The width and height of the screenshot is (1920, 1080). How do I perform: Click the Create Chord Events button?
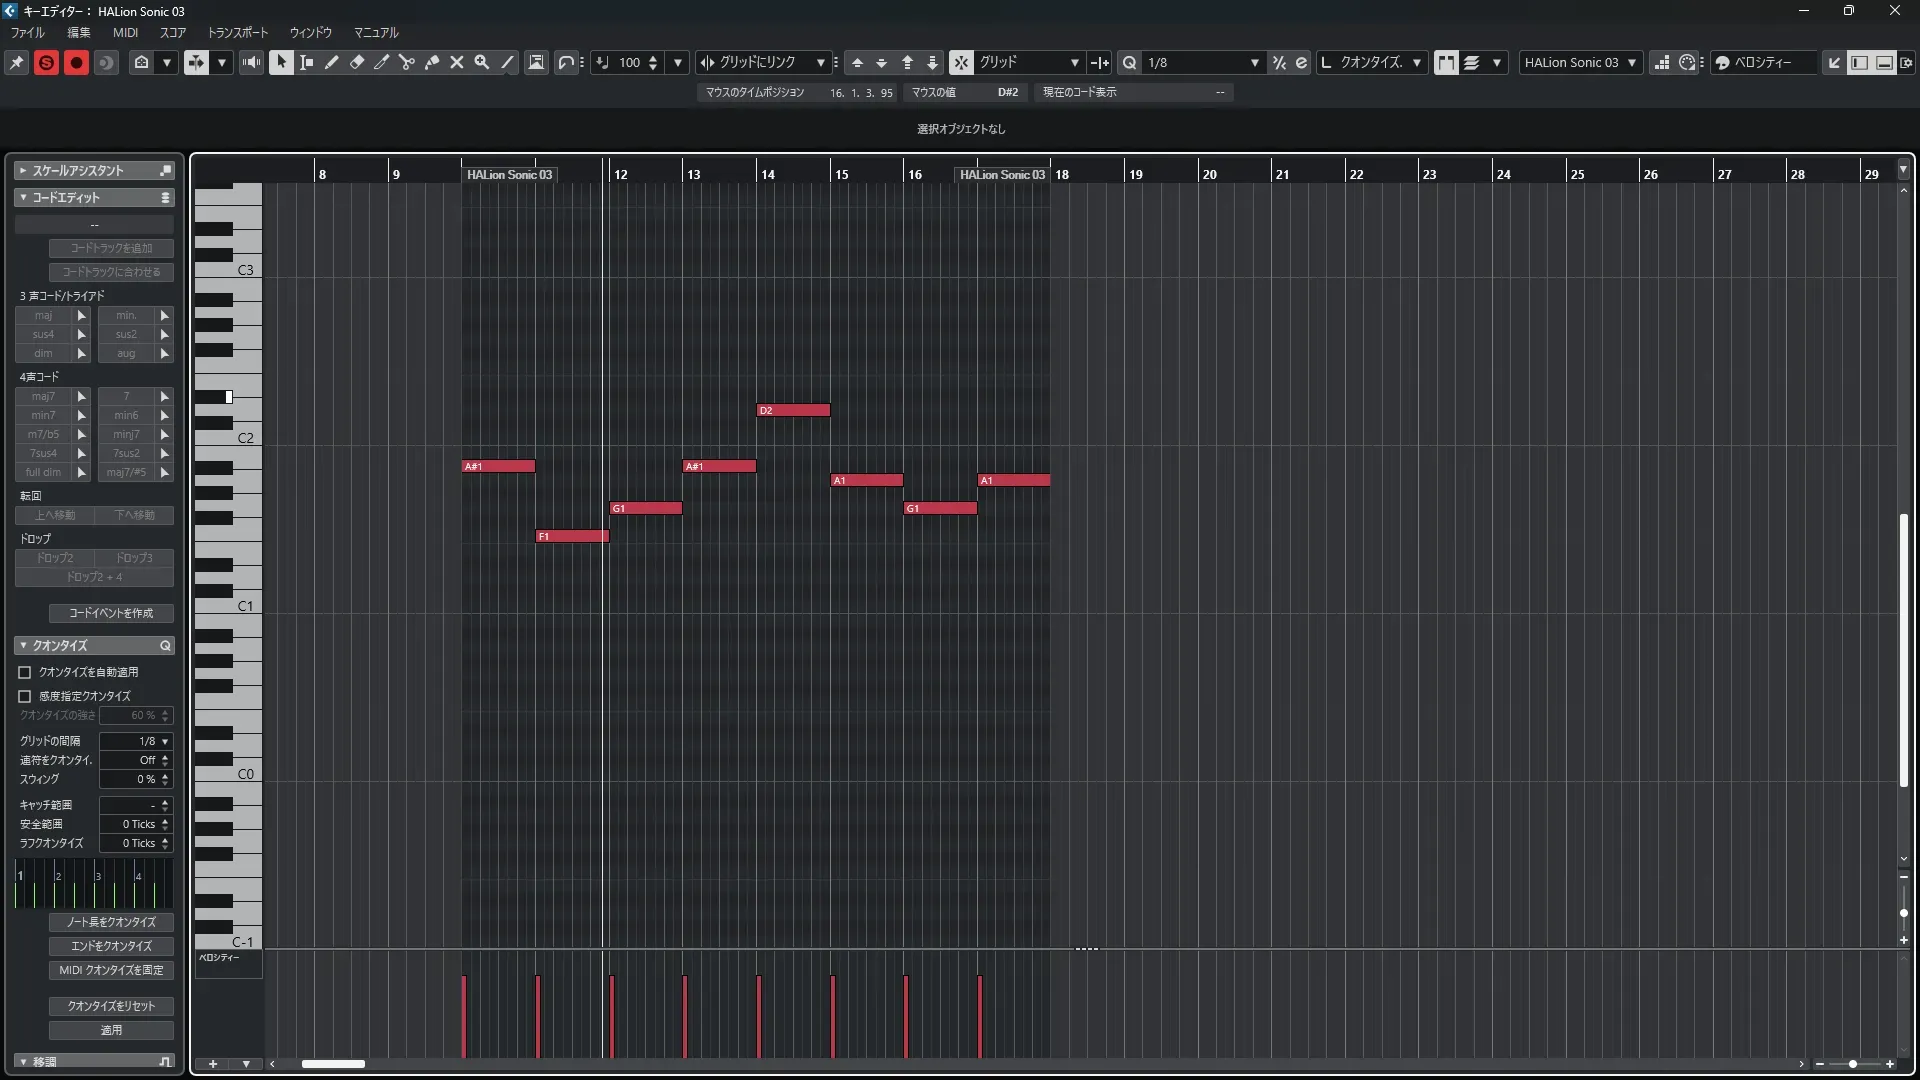pyautogui.click(x=111, y=613)
